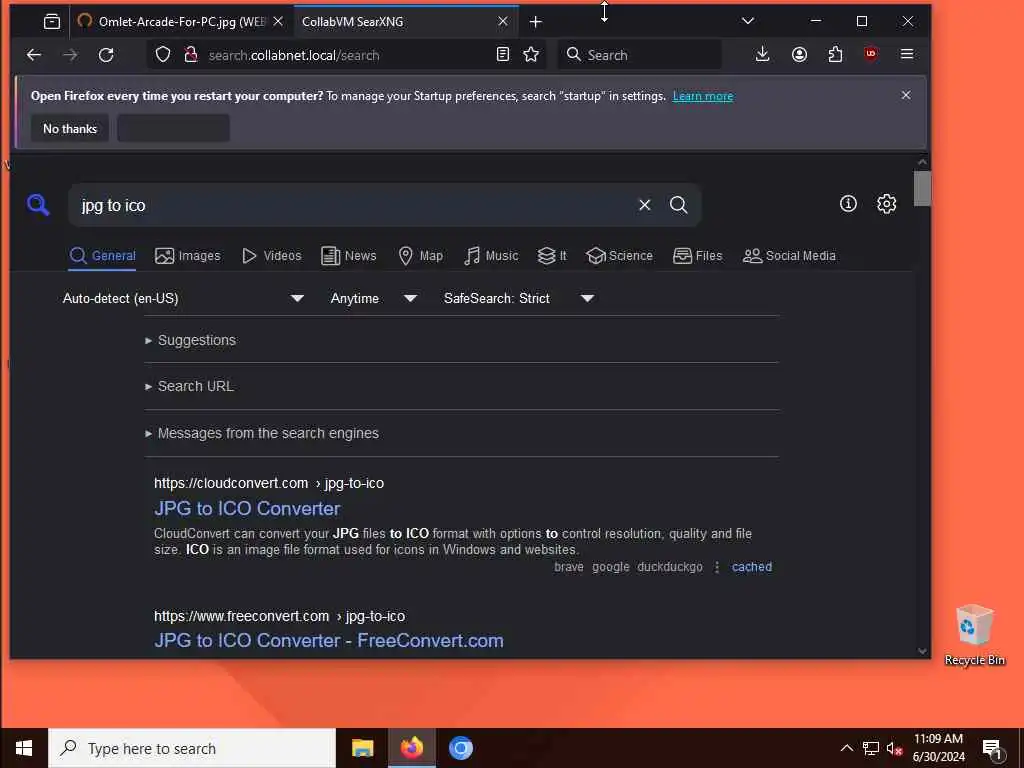Bookmark this page with star icon

(531, 54)
